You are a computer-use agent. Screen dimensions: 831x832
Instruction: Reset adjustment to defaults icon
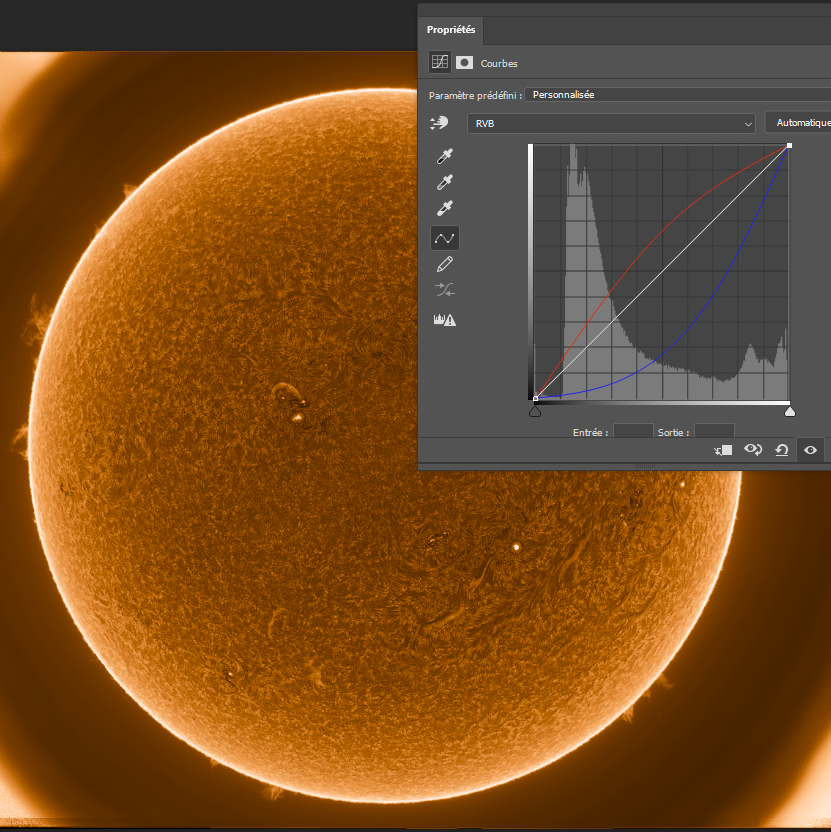tap(781, 450)
